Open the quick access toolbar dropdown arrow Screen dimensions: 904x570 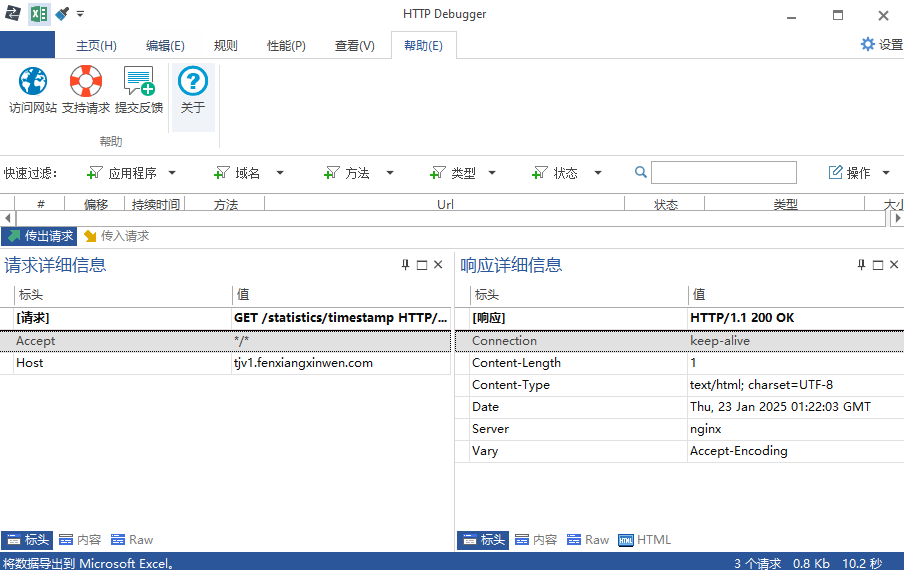80,14
